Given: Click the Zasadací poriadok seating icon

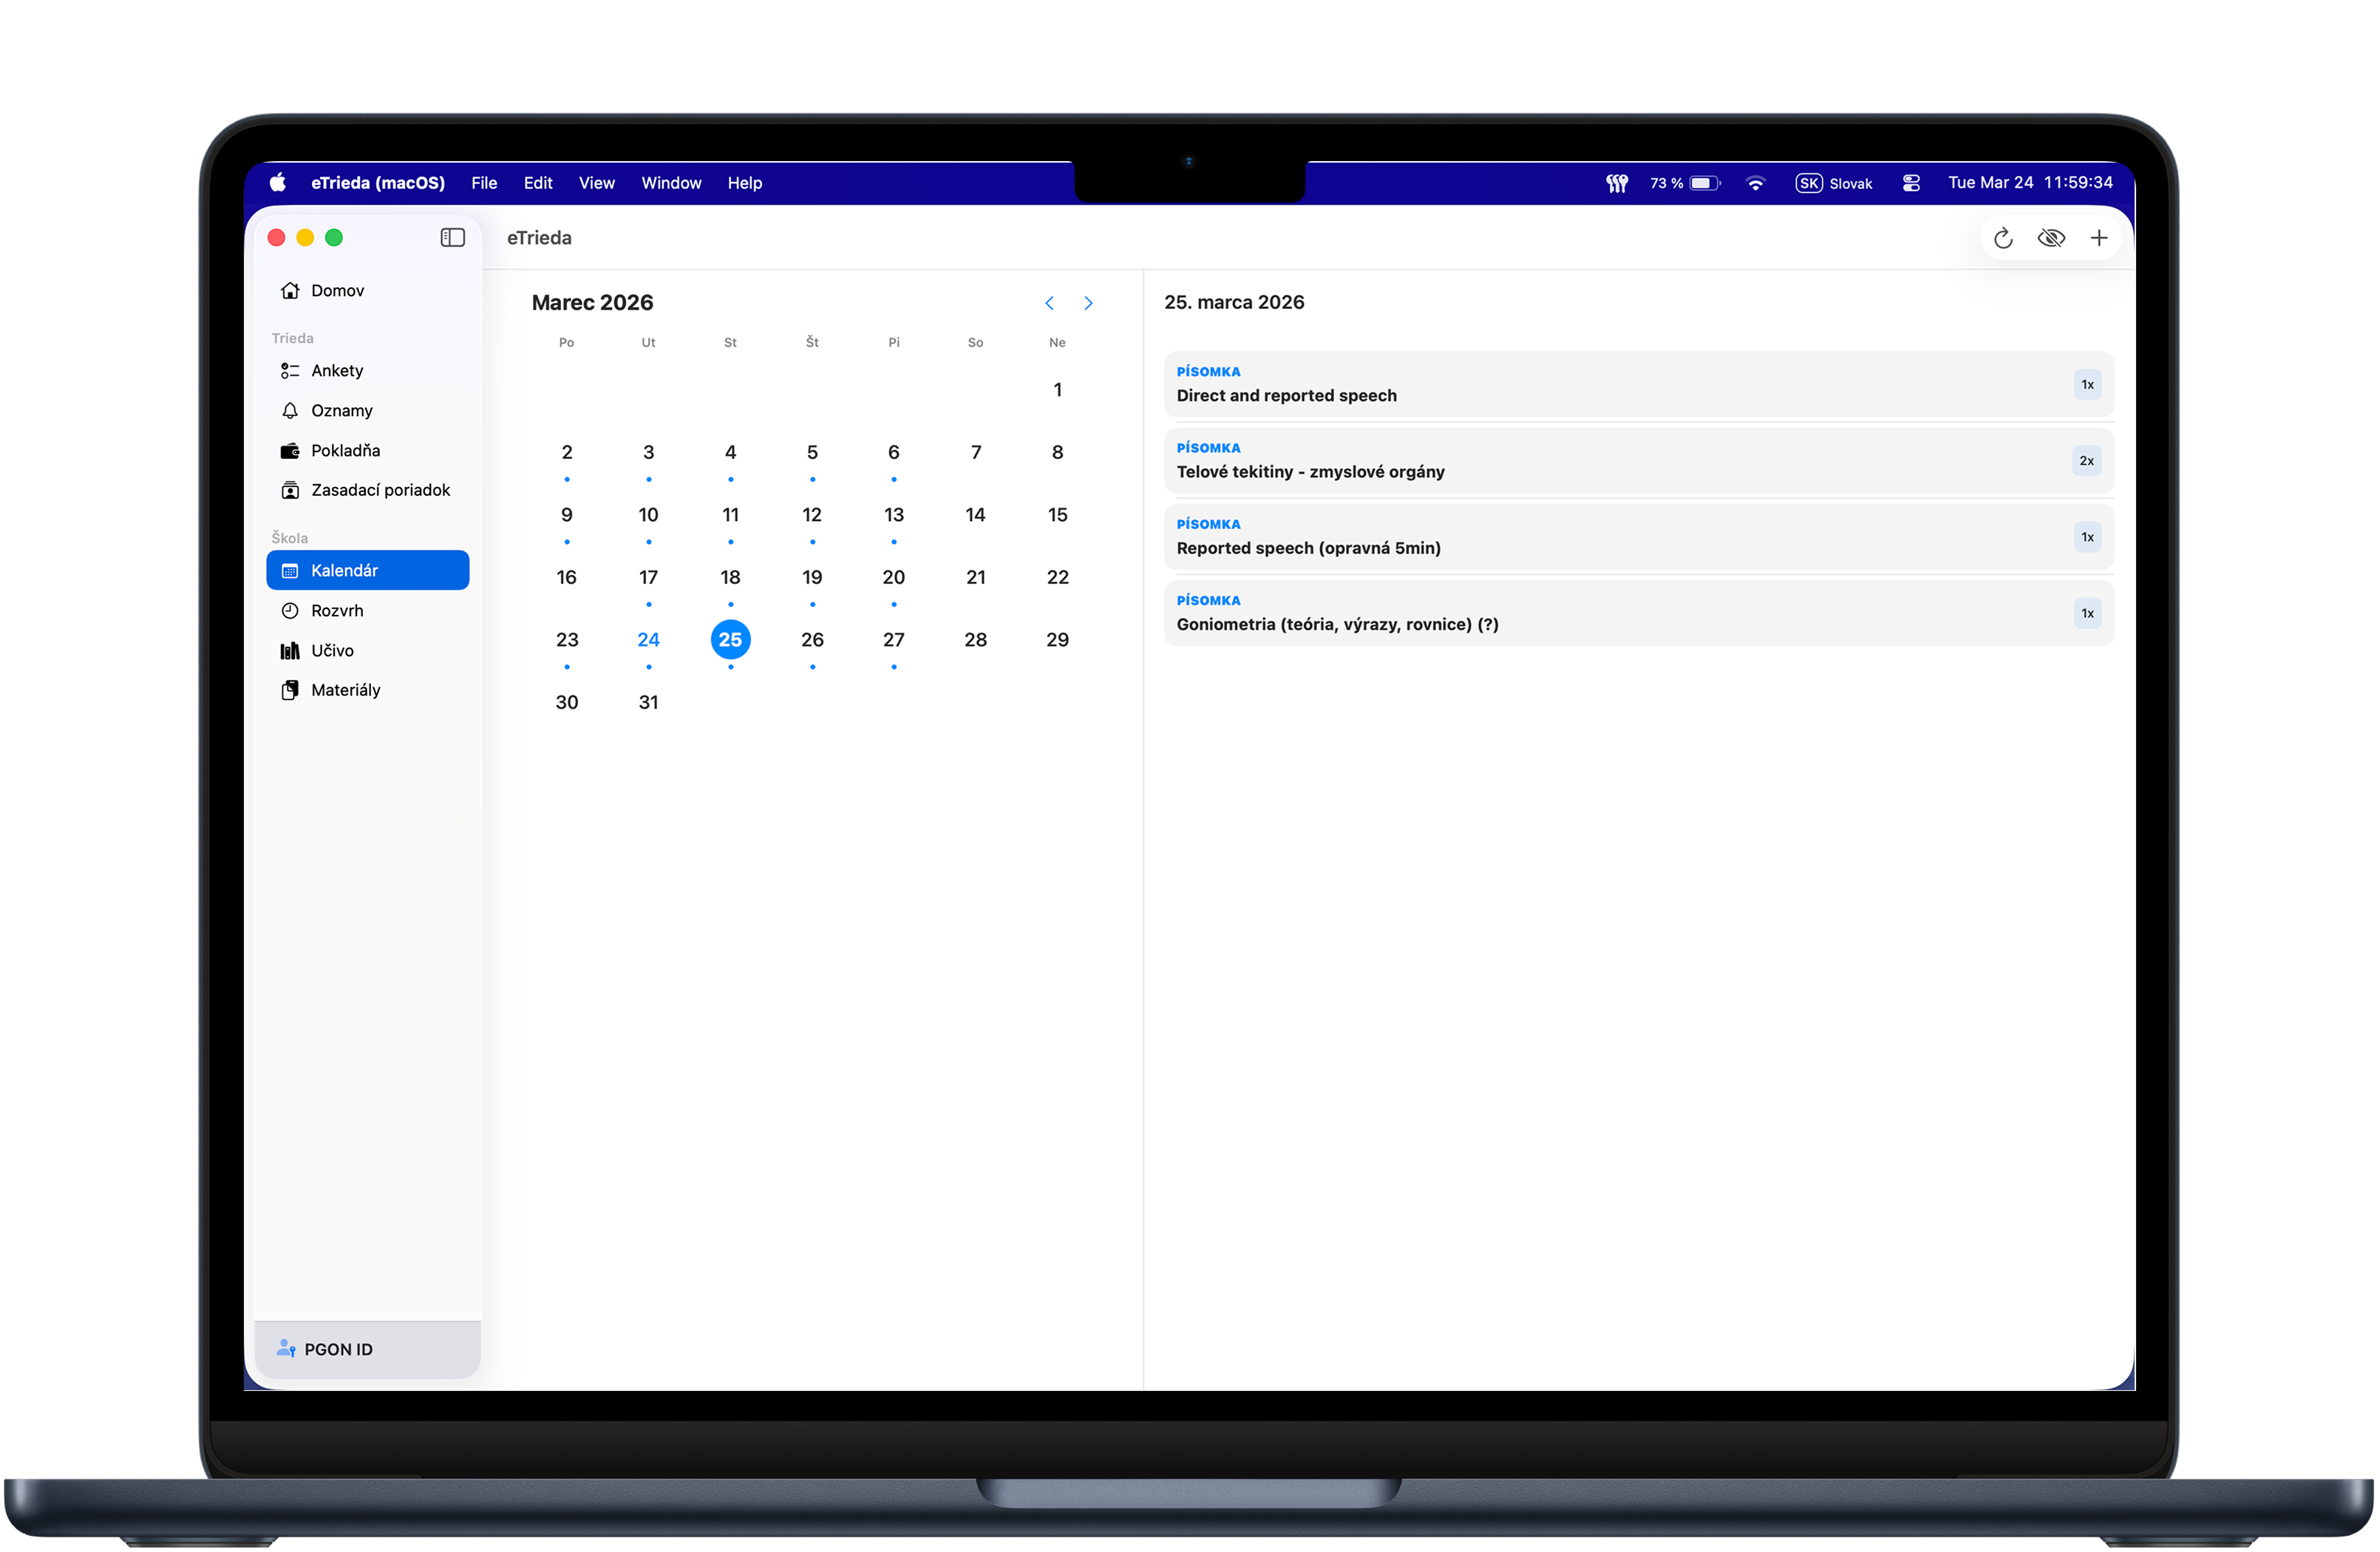Looking at the screenshot, I should 290,490.
